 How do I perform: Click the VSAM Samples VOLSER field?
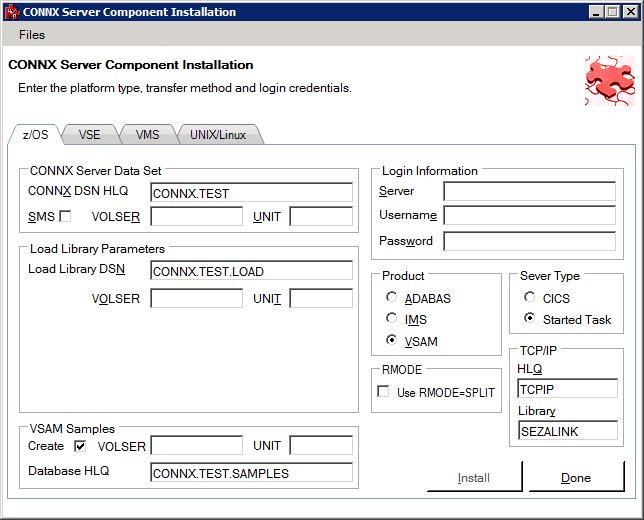pyautogui.click(x=196, y=445)
